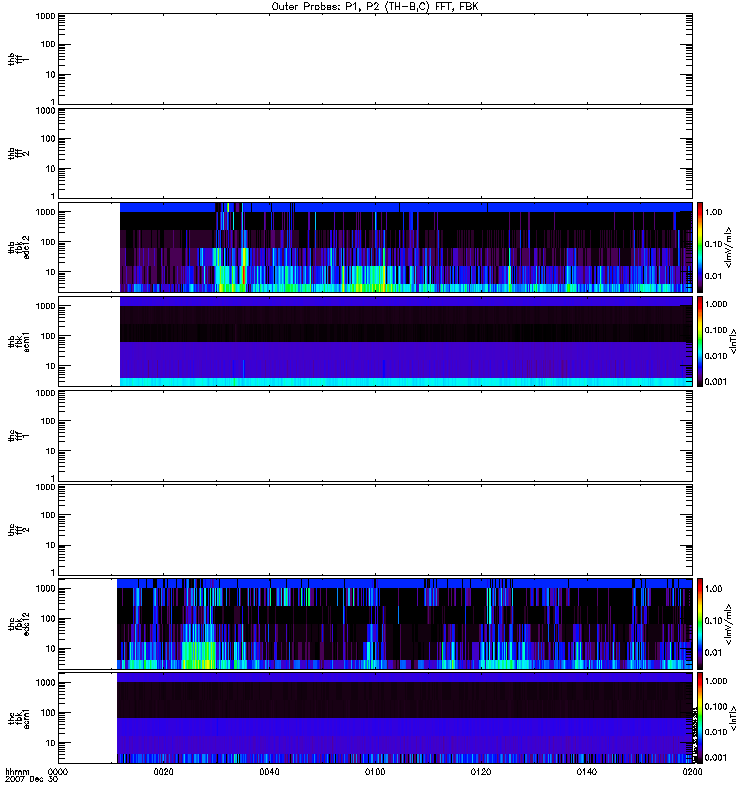Click the thc fbk edc12 spectrogram panel
The image size is (750, 800).
(x=375, y=623)
